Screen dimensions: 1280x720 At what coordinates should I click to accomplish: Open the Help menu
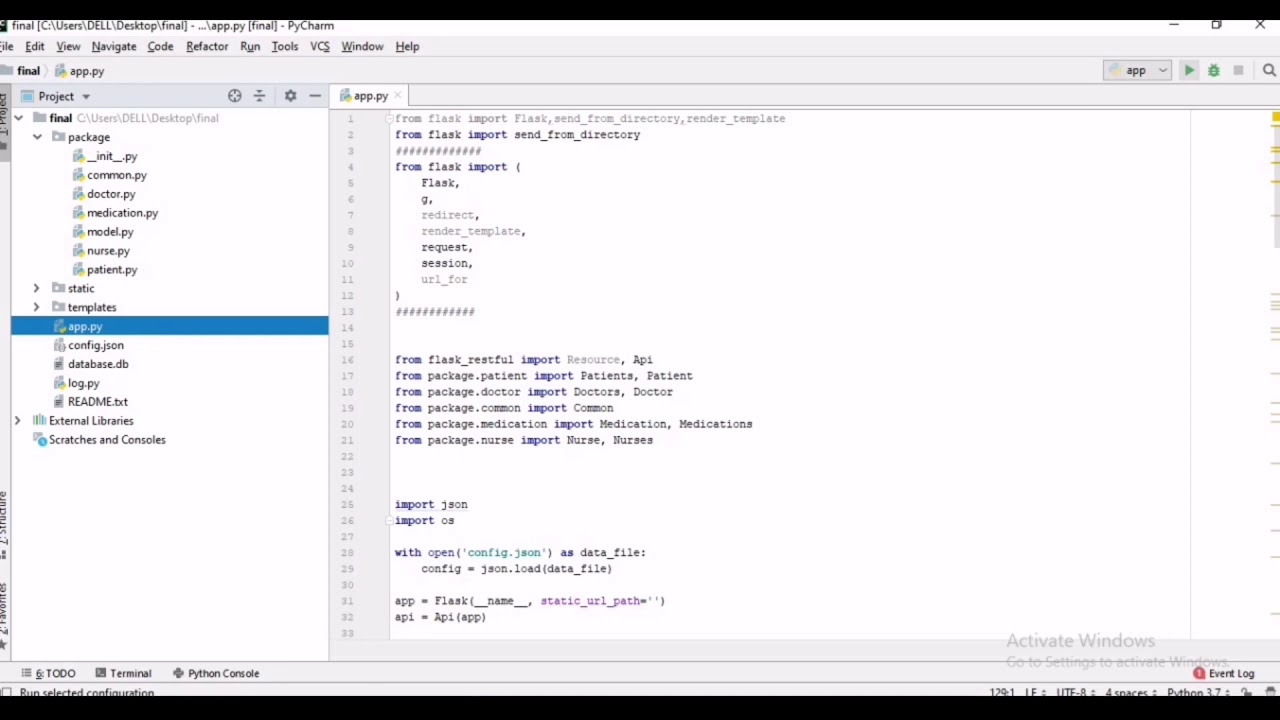click(x=407, y=46)
